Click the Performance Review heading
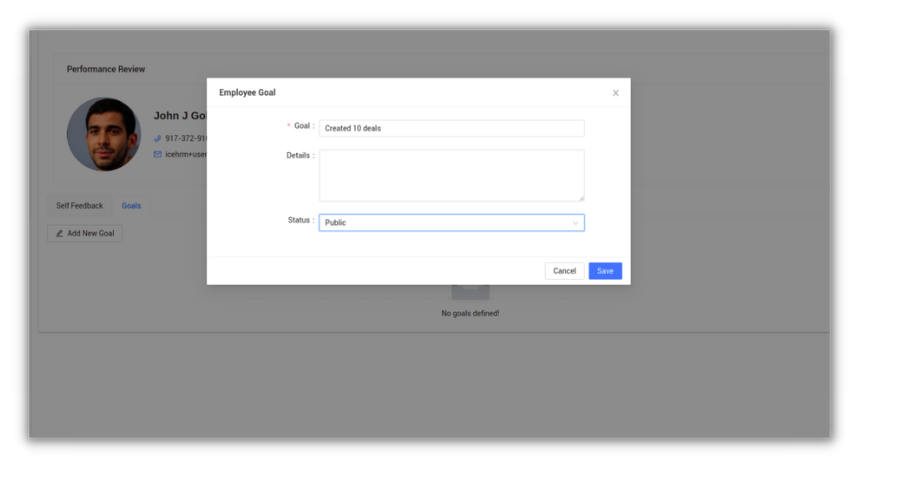 click(106, 69)
